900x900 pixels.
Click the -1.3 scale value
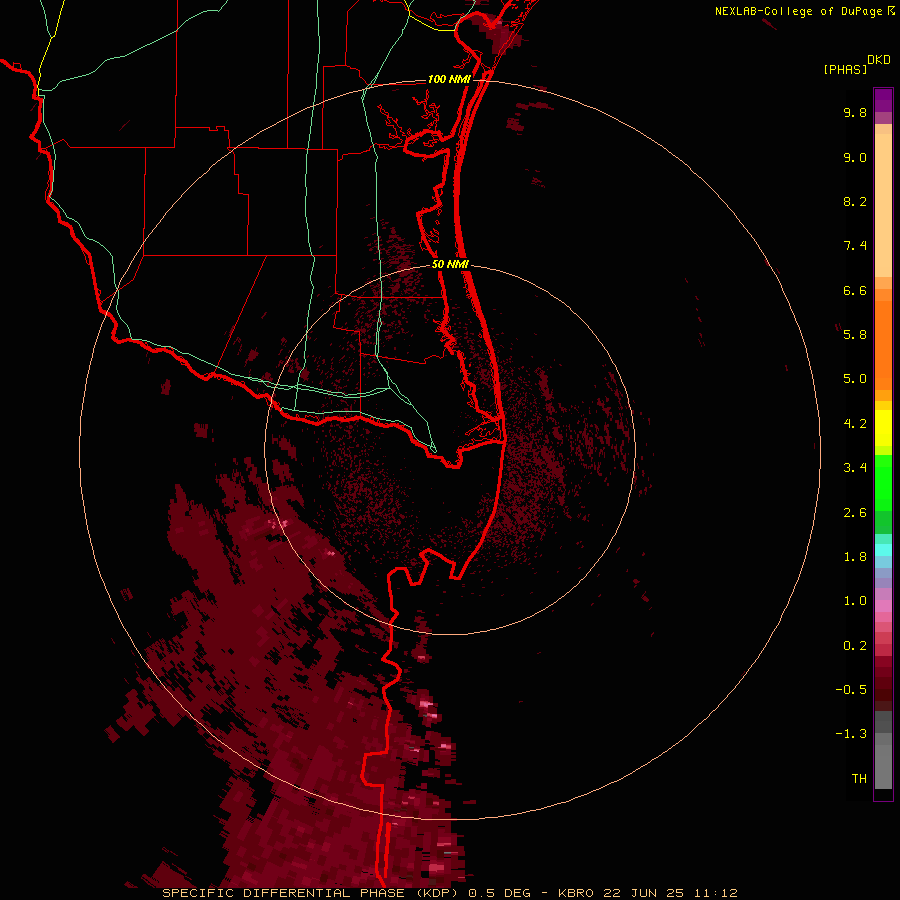851,734
